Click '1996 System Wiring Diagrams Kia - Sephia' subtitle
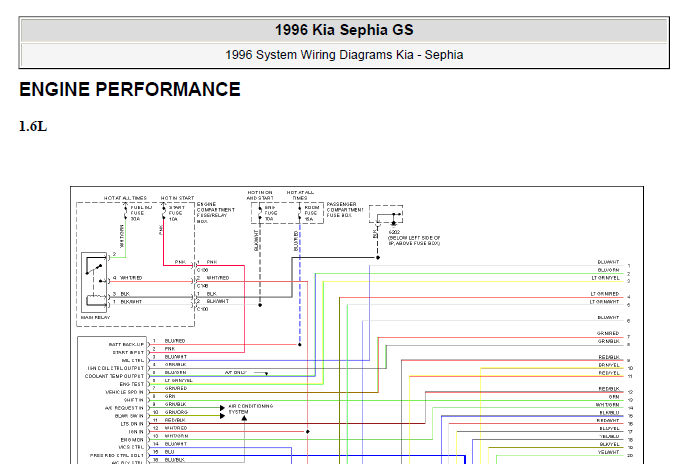Screen dimensions: 682x464 [344, 55]
